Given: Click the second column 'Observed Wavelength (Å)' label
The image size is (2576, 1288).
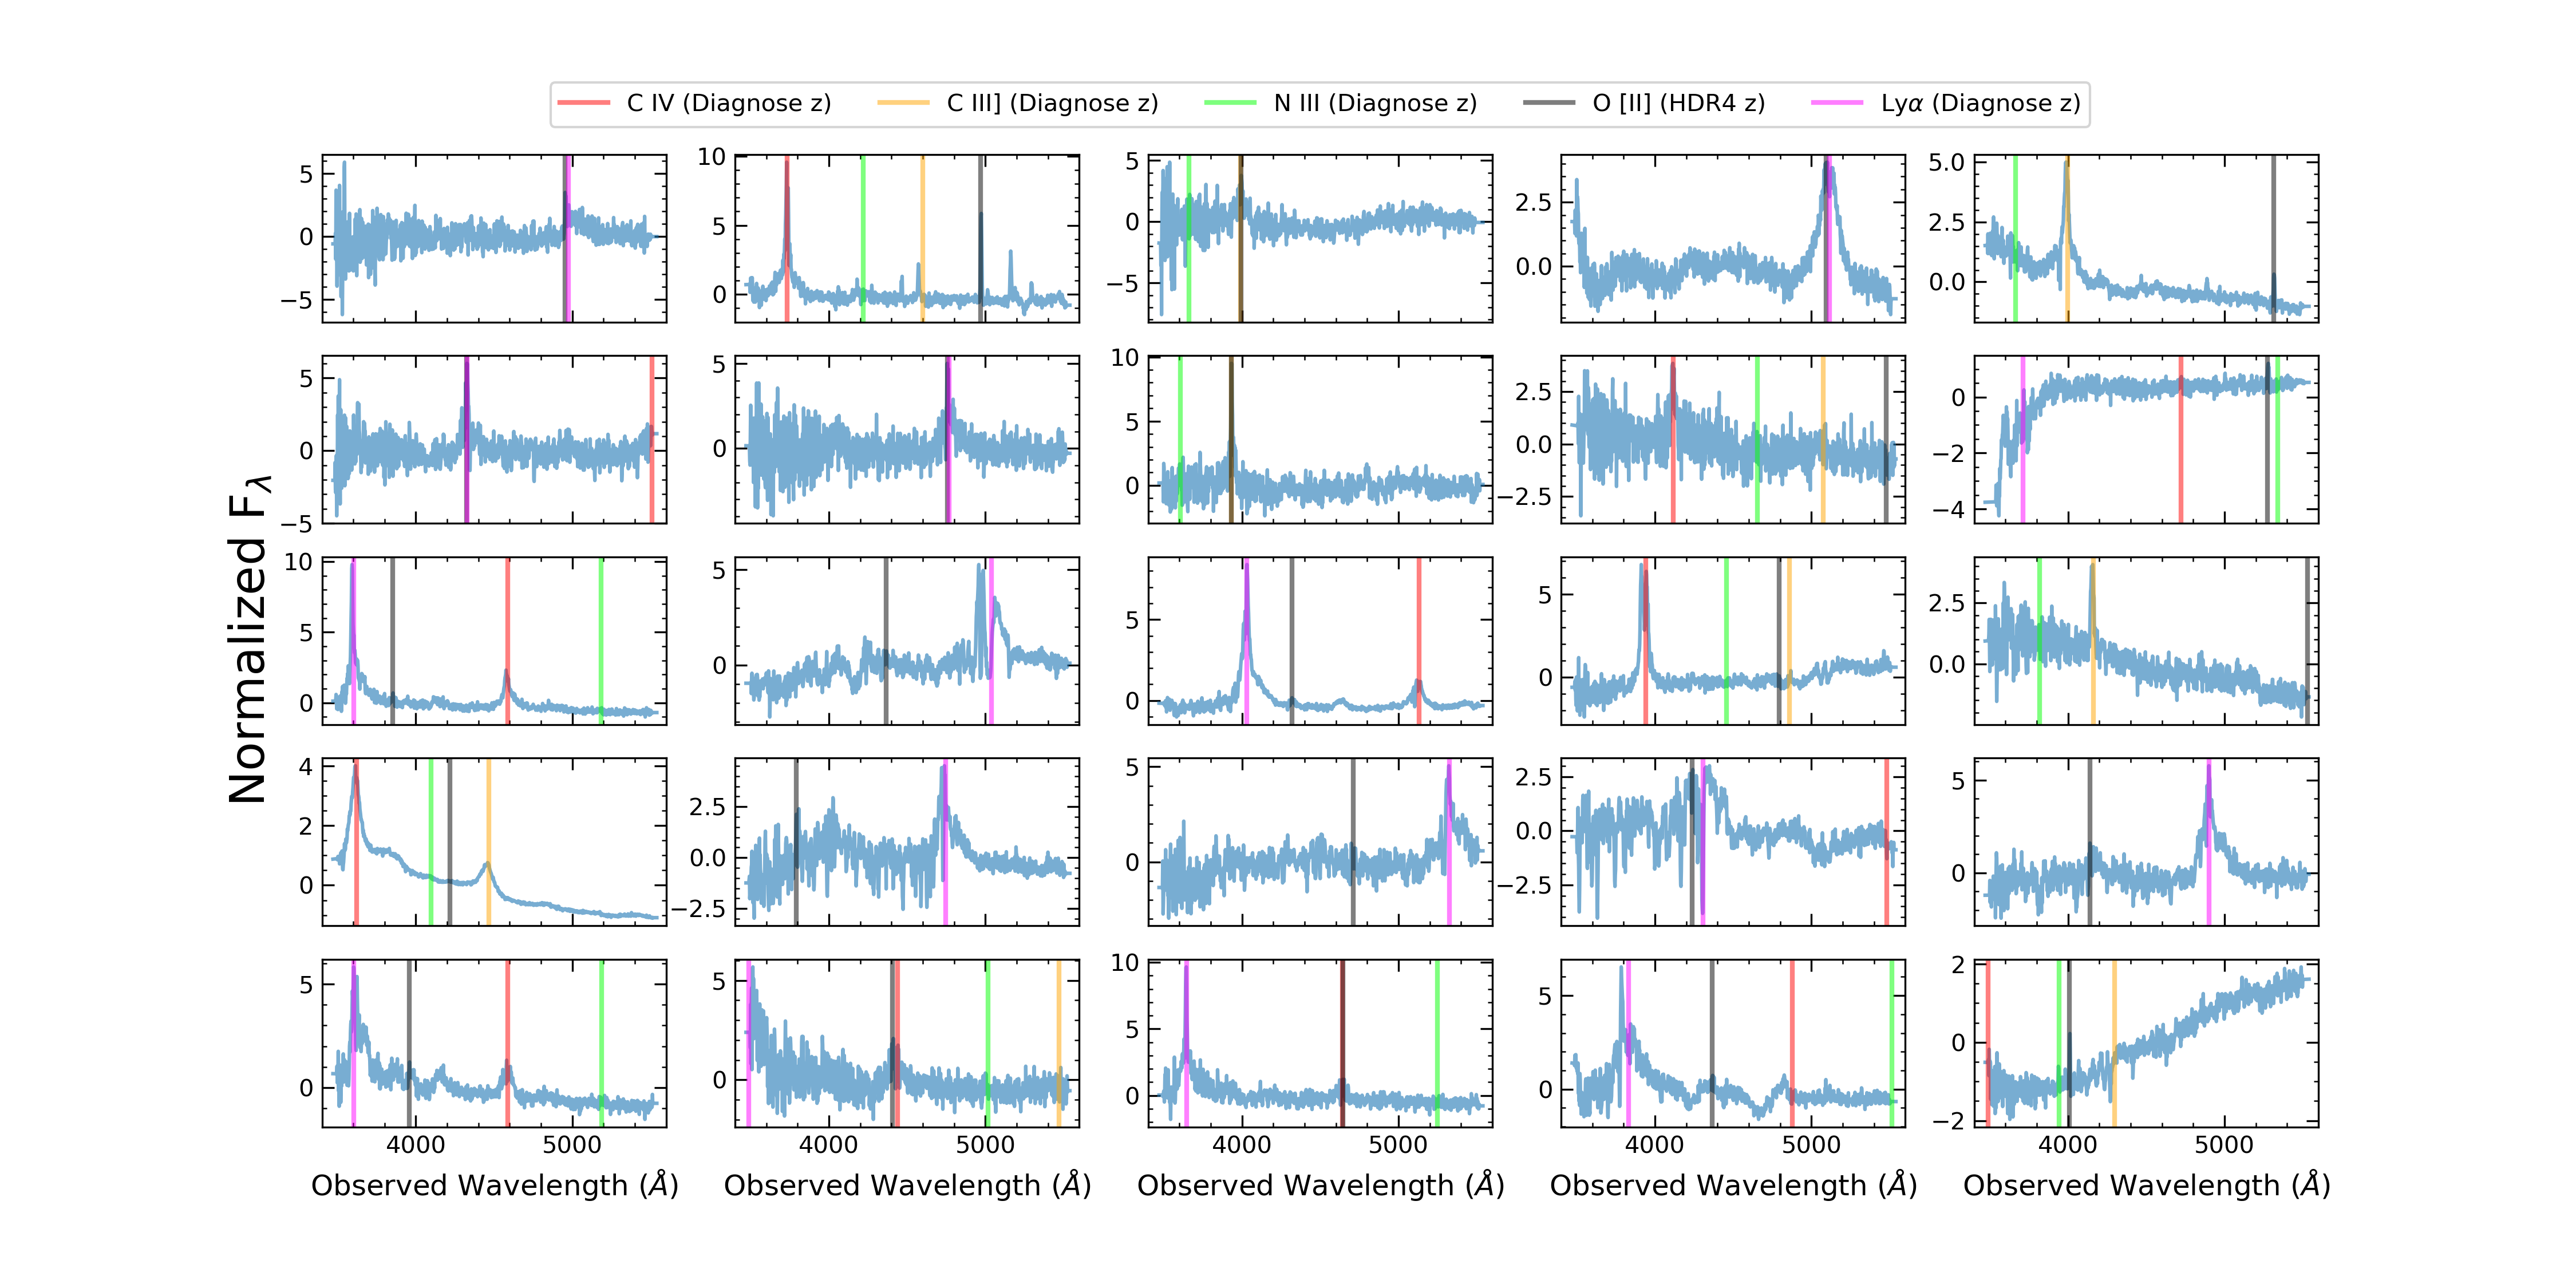Looking at the screenshot, I should tap(908, 1185).
